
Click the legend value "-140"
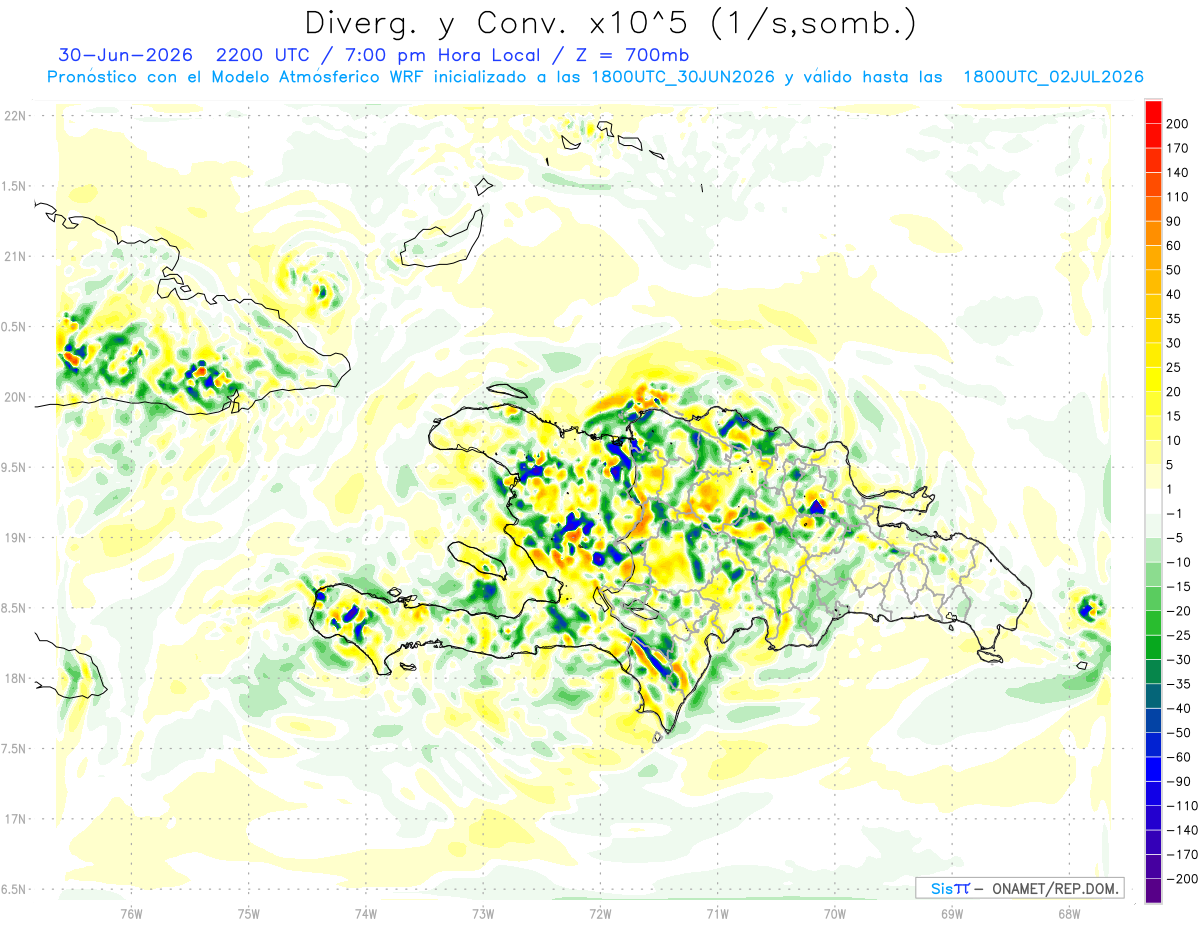tap(1180, 830)
